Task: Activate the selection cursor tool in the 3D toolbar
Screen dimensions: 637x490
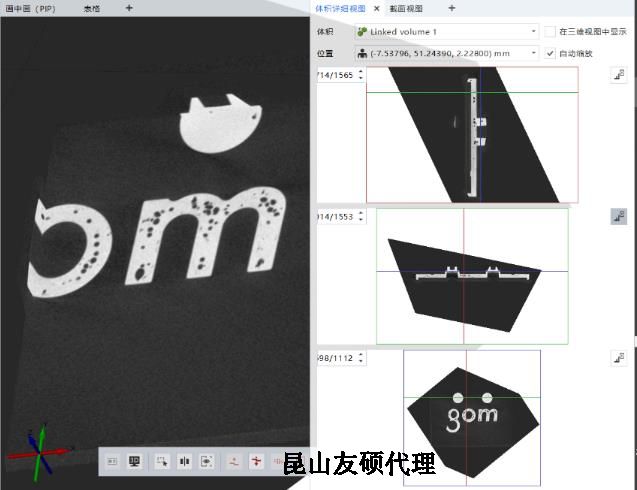Action: (x=162, y=461)
